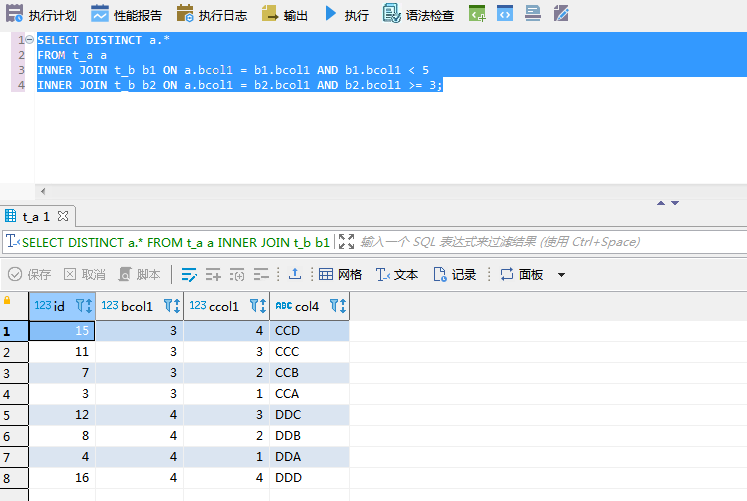
Task: Click the filter icon on the id column
Action: coord(85,306)
